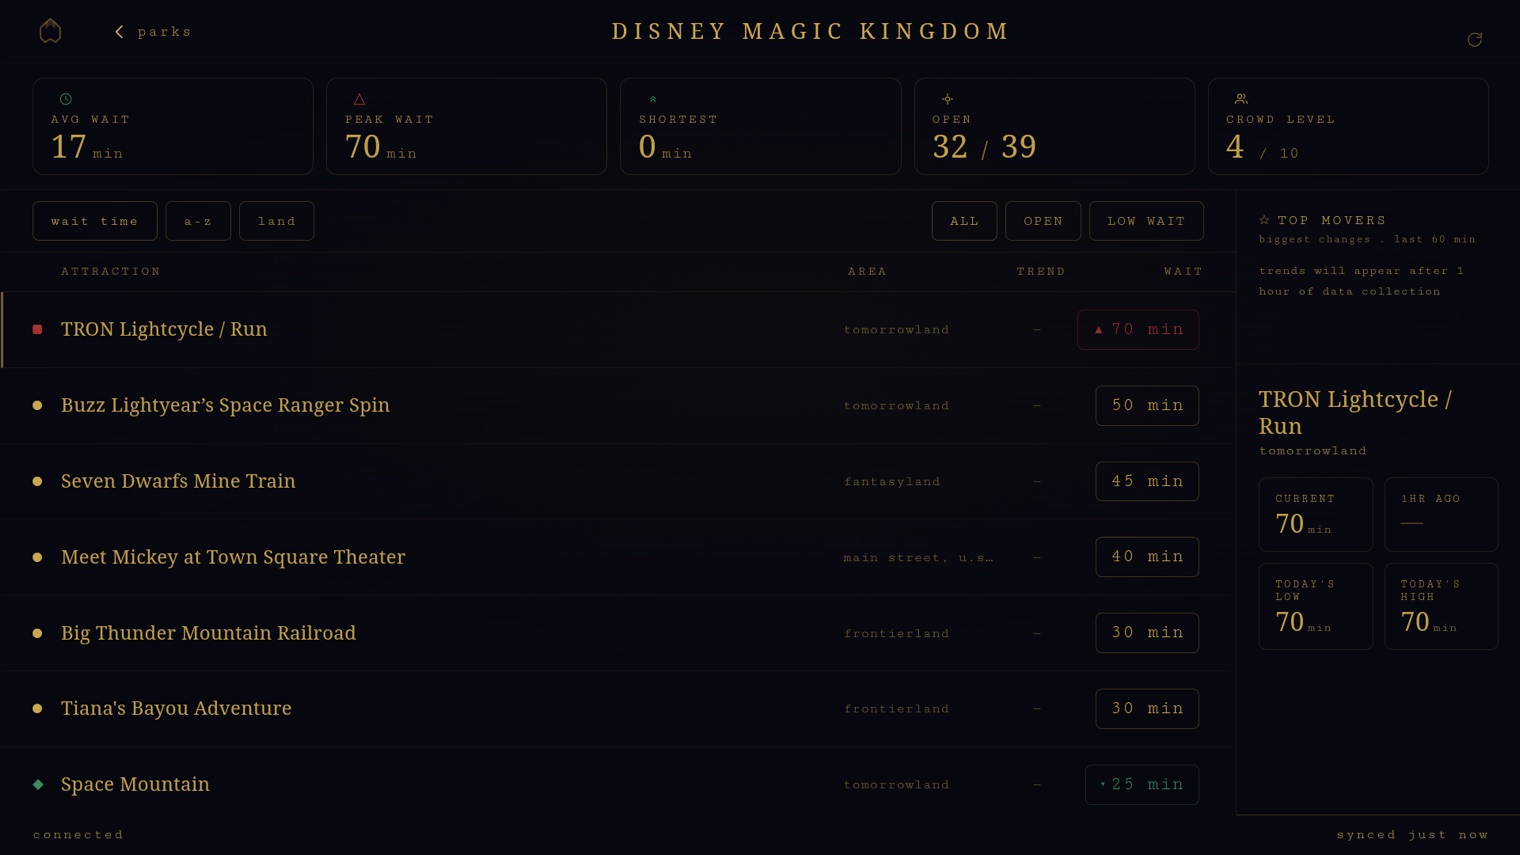Click the AREA column header
This screenshot has height=855, width=1520.
[867, 271]
